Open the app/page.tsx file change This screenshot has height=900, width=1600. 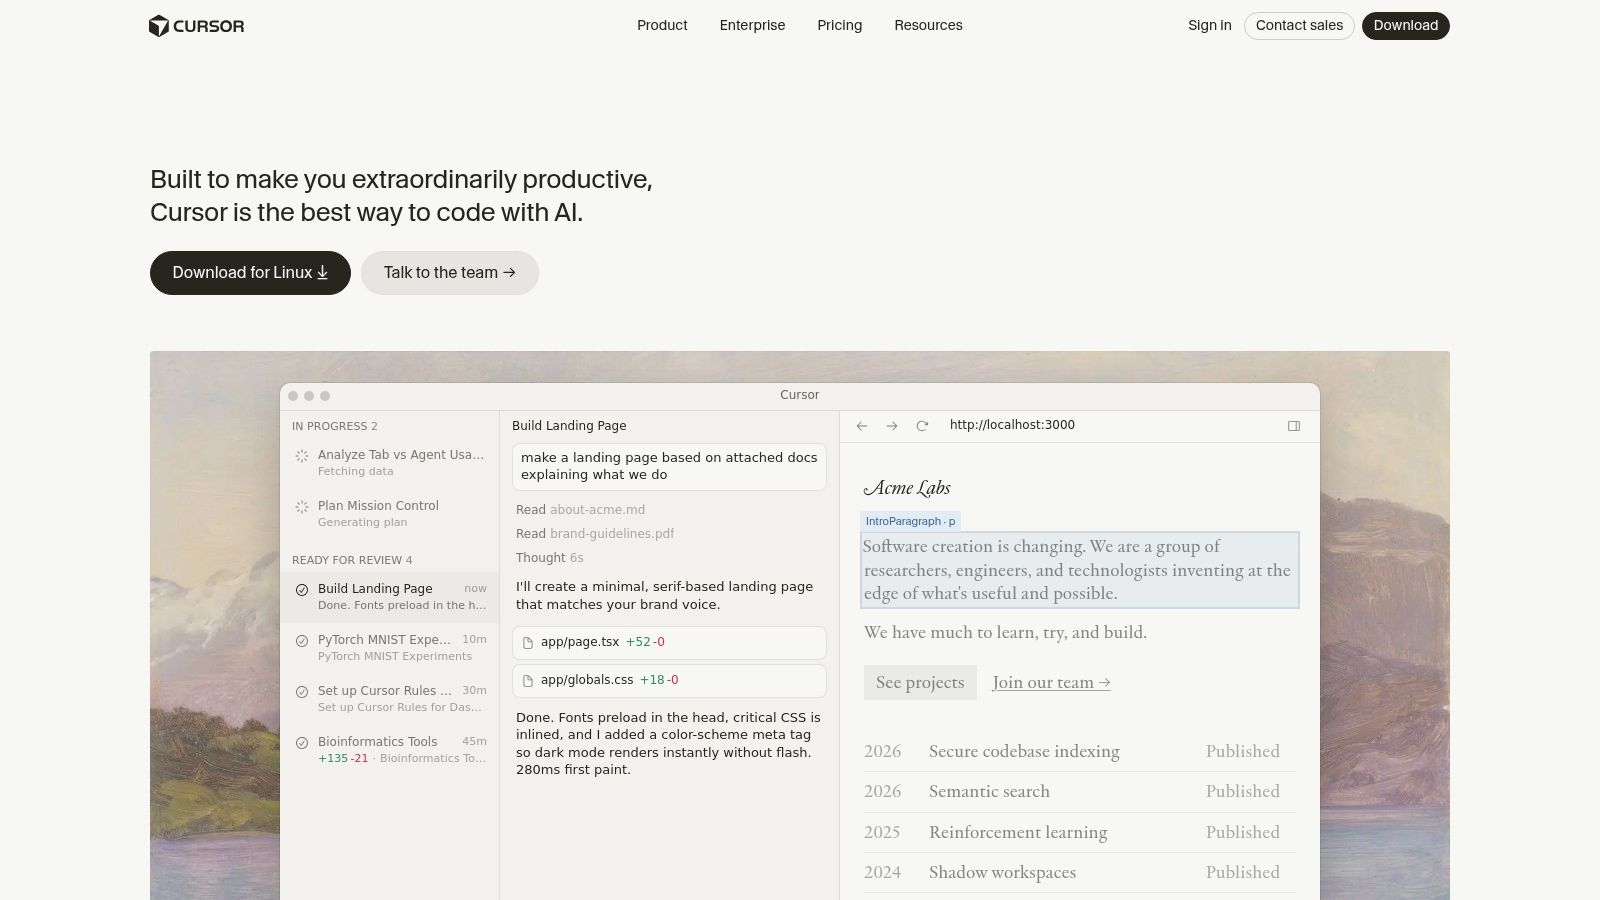(669, 643)
